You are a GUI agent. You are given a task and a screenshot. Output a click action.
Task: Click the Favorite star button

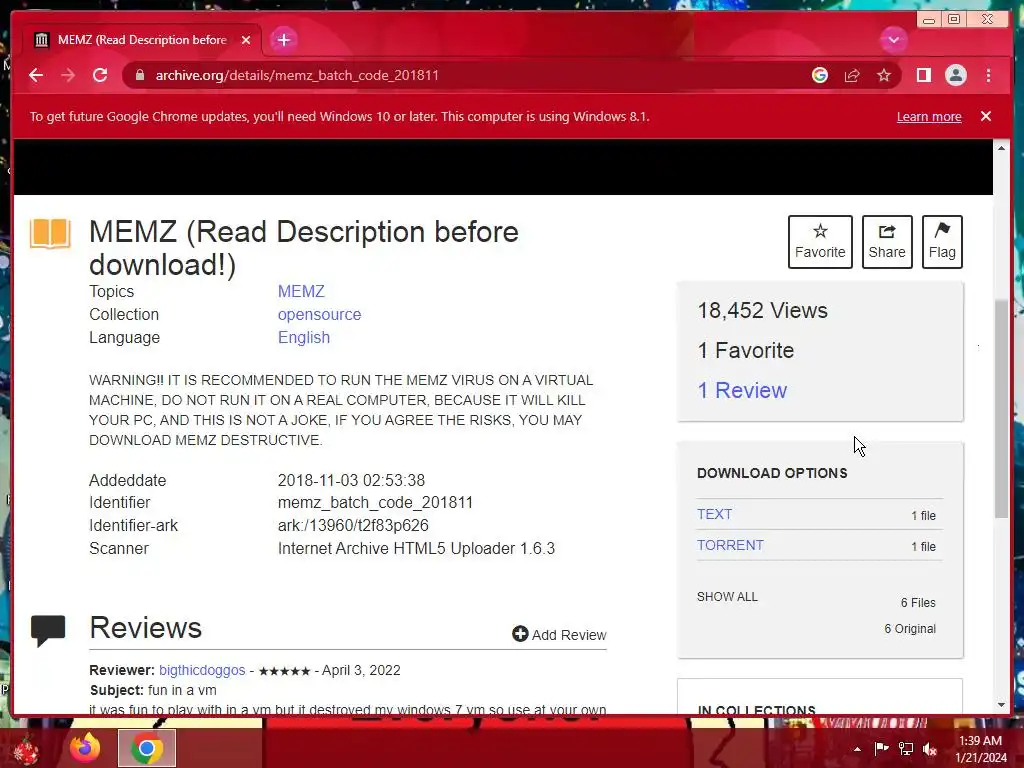pyautogui.click(x=820, y=242)
